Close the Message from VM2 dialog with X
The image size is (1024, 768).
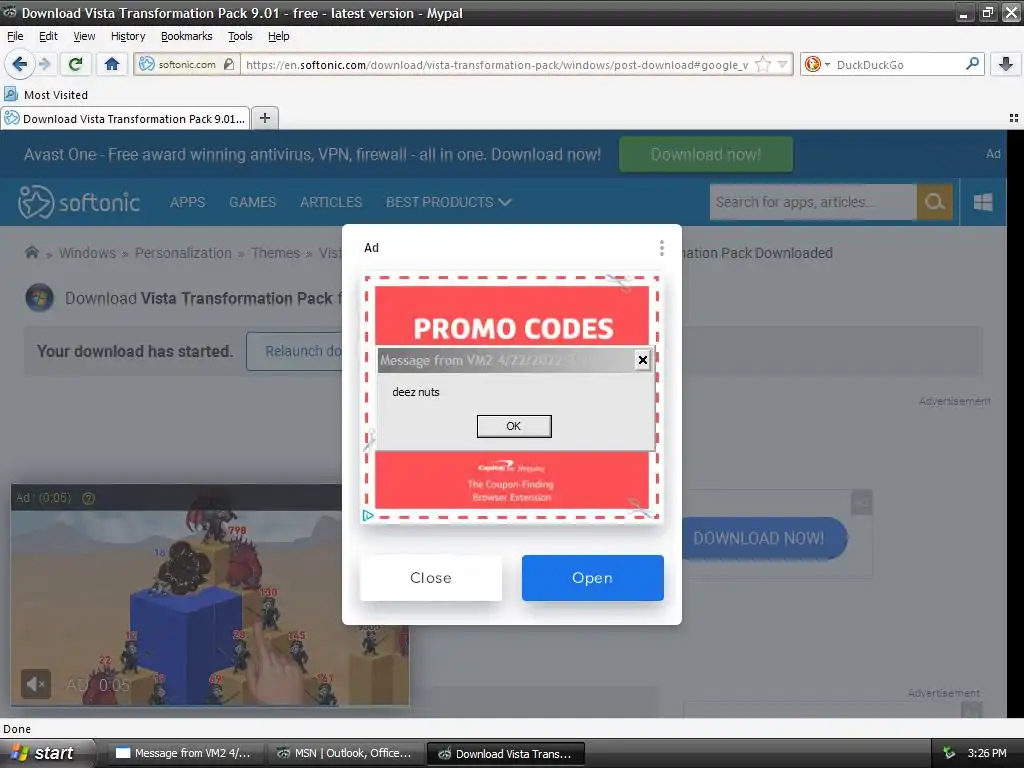[643, 360]
